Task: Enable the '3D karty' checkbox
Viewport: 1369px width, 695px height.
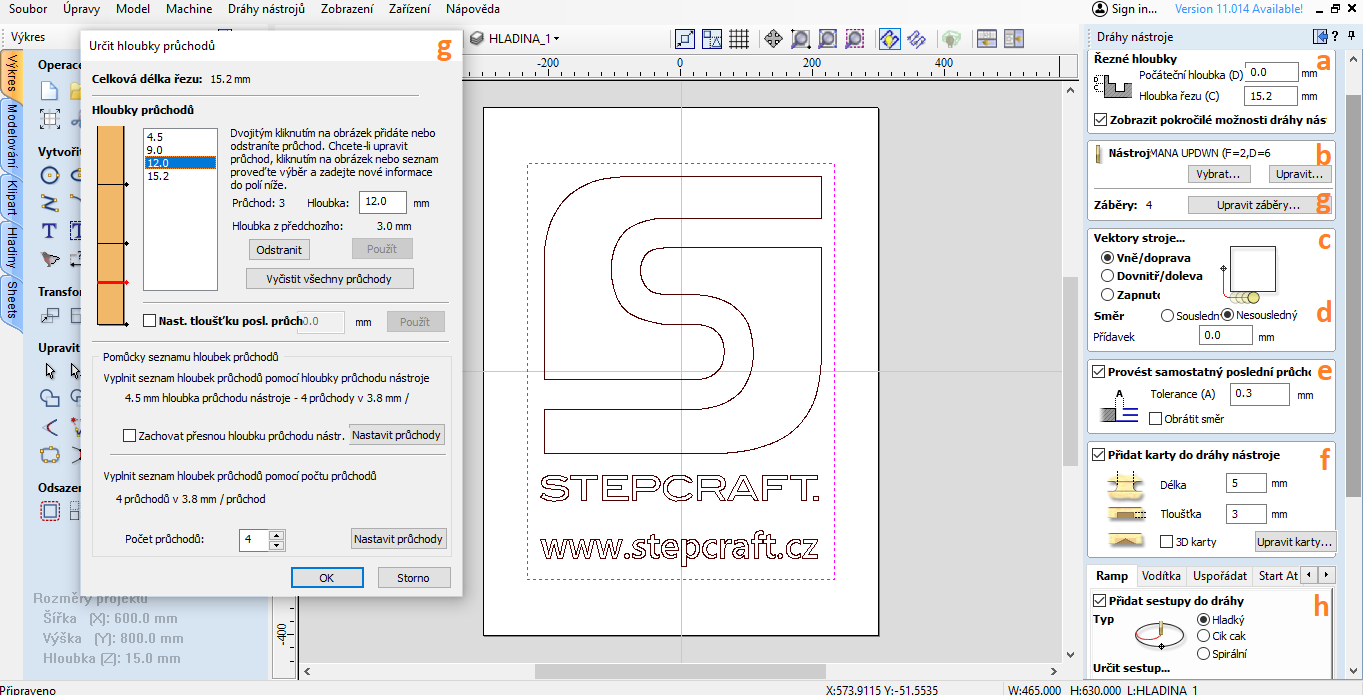Action: 1166,542
